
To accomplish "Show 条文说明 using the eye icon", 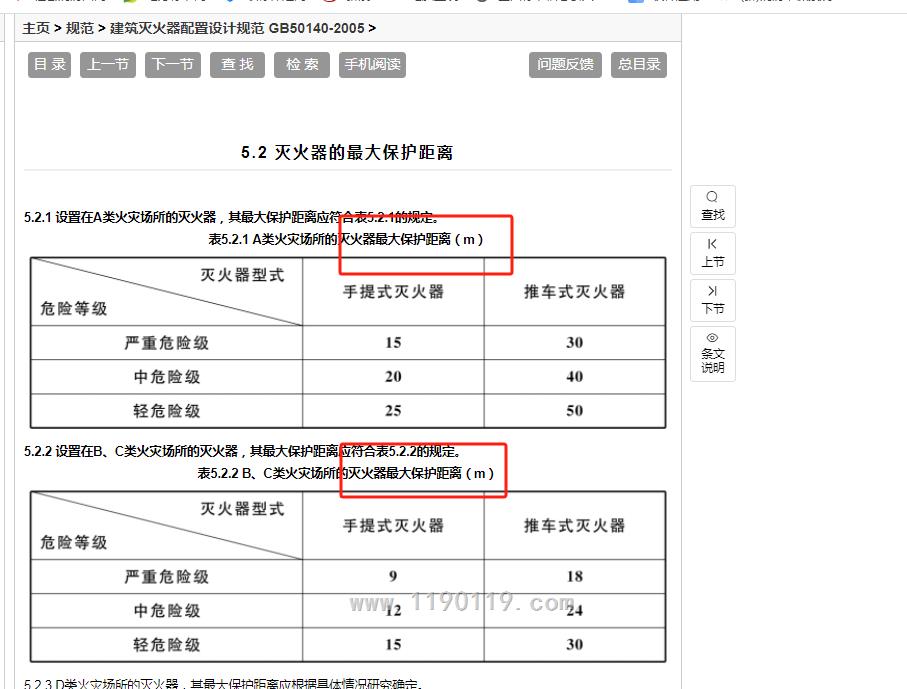I will (x=712, y=353).
